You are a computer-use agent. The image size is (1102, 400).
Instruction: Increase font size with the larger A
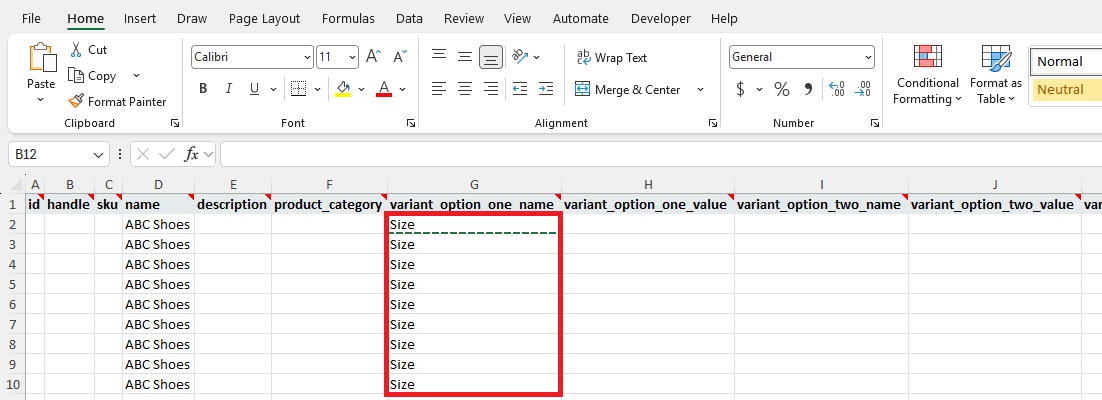click(x=375, y=57)
